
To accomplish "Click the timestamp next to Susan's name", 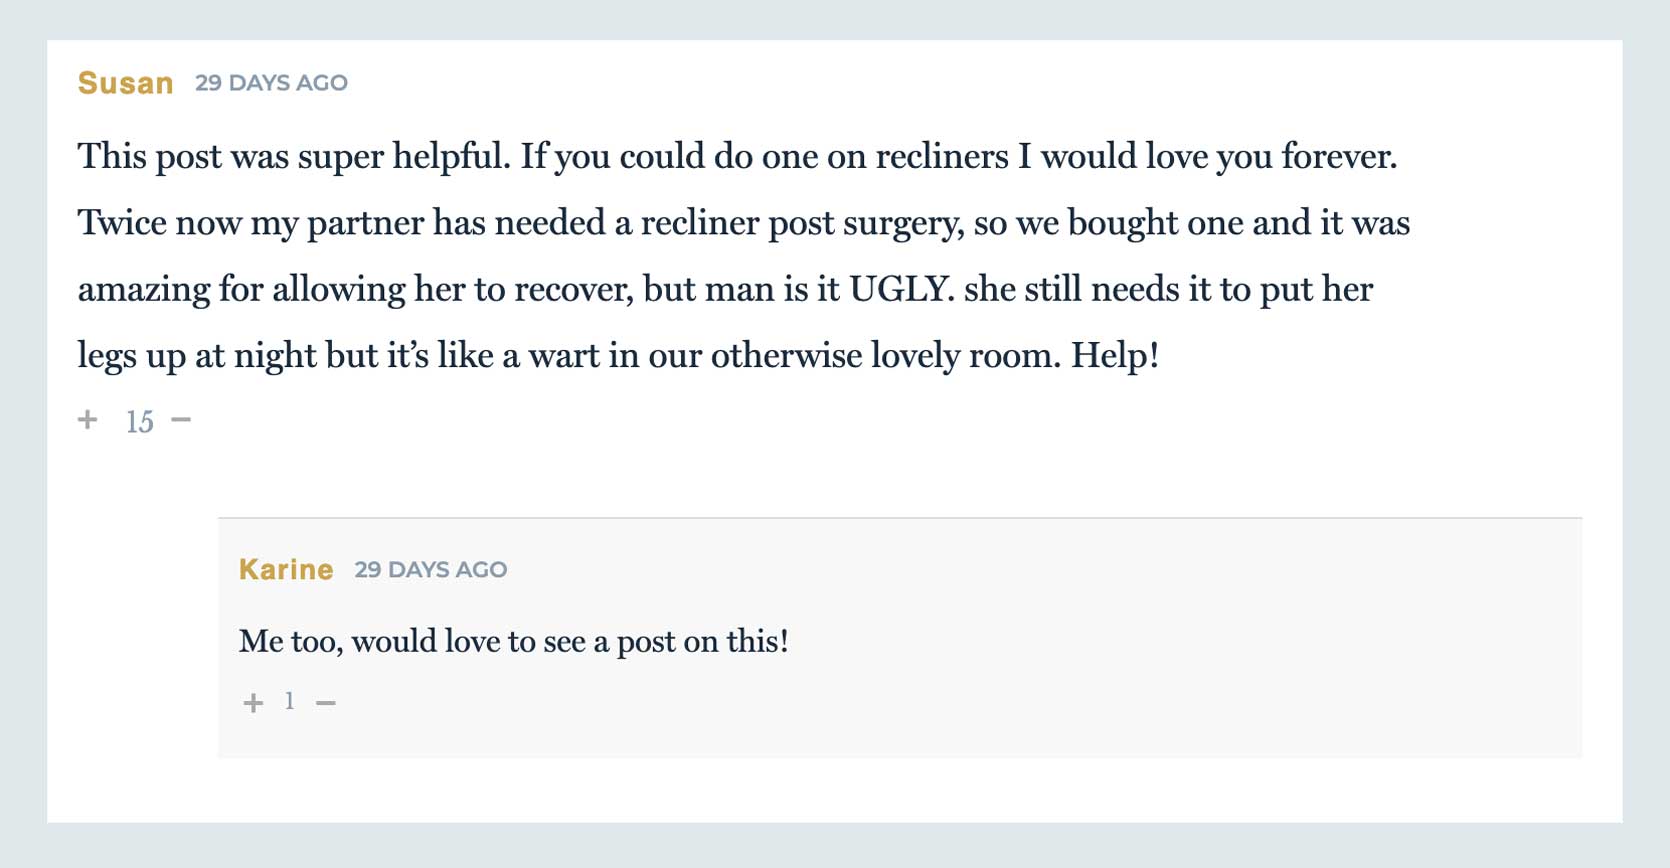I will [x=271, y=83].
